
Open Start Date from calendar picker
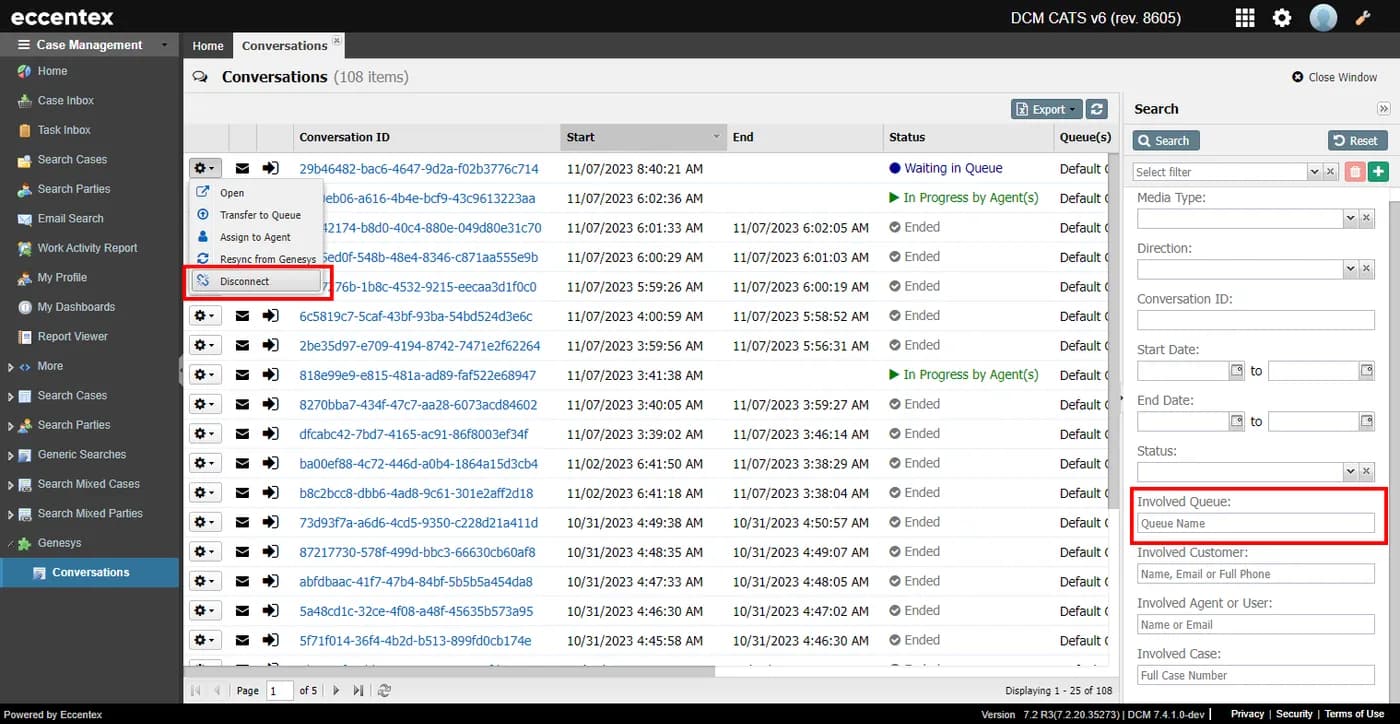pyautogui.click(x=1236, y=371)
